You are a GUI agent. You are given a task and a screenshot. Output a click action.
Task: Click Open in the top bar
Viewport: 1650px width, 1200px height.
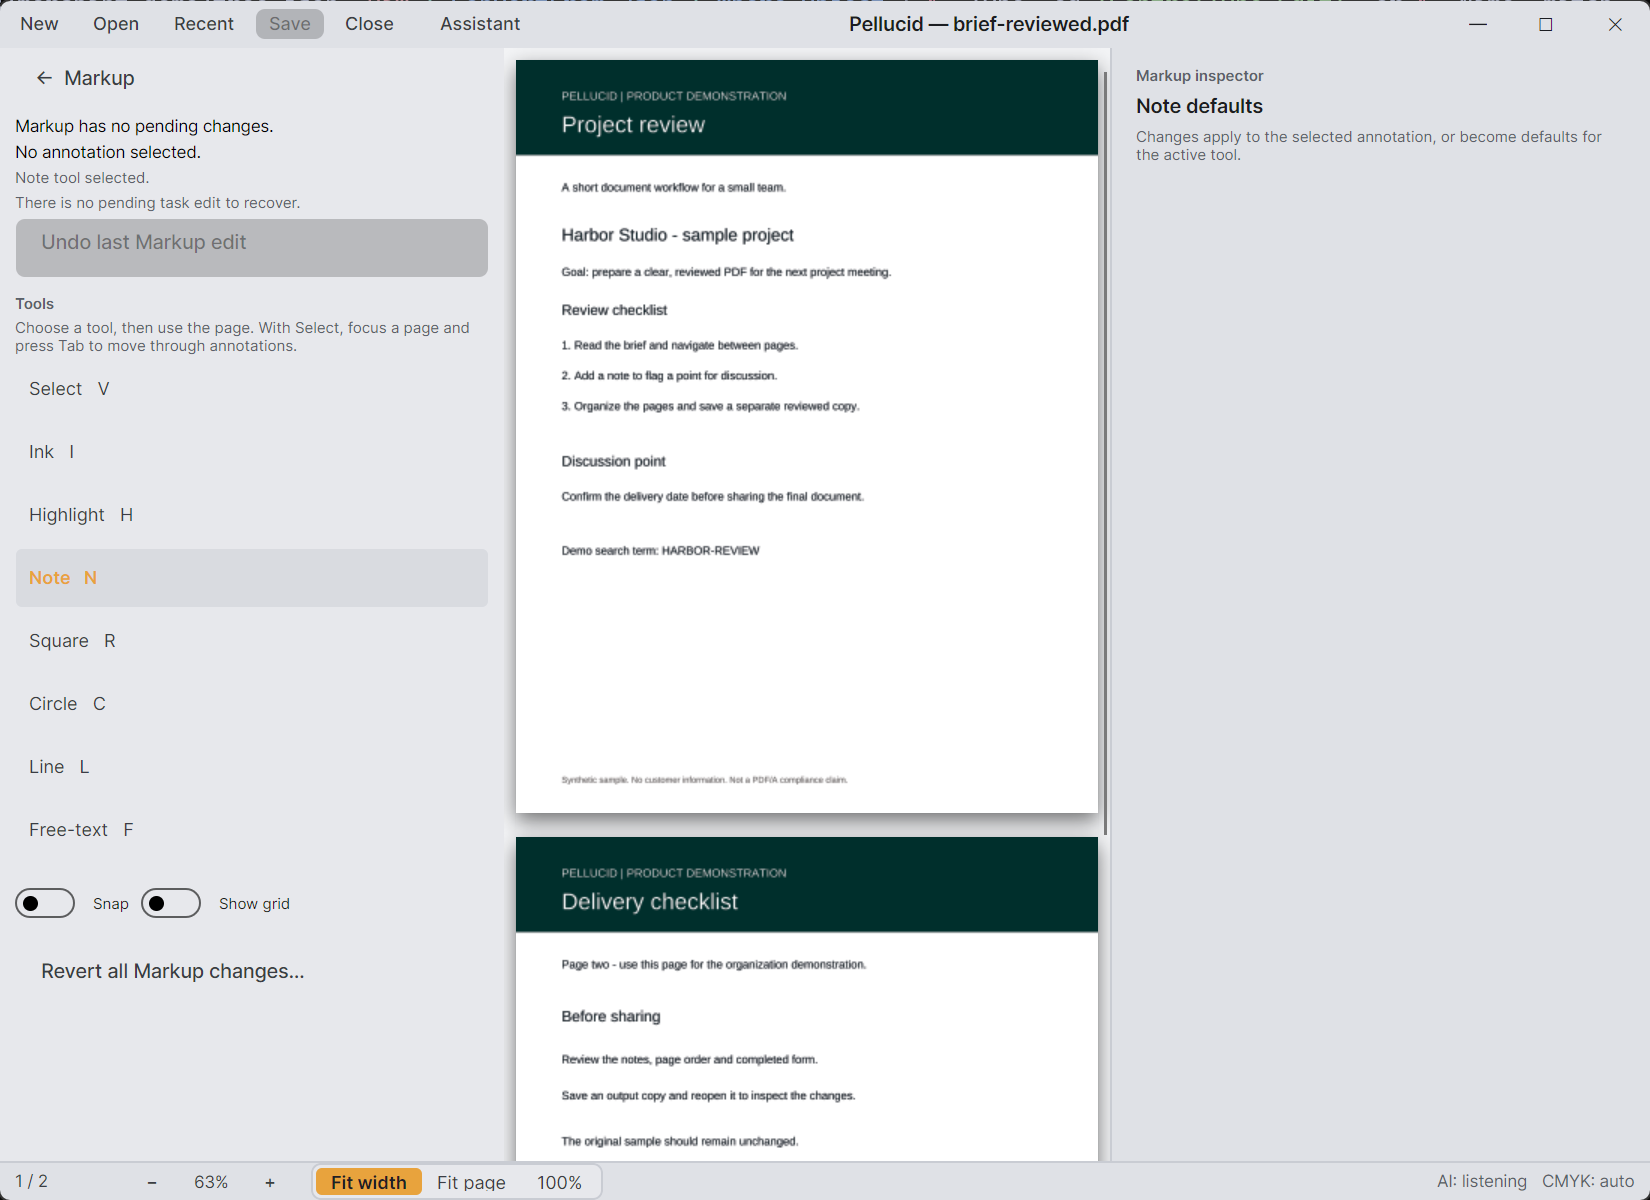[x=116, y=24]
